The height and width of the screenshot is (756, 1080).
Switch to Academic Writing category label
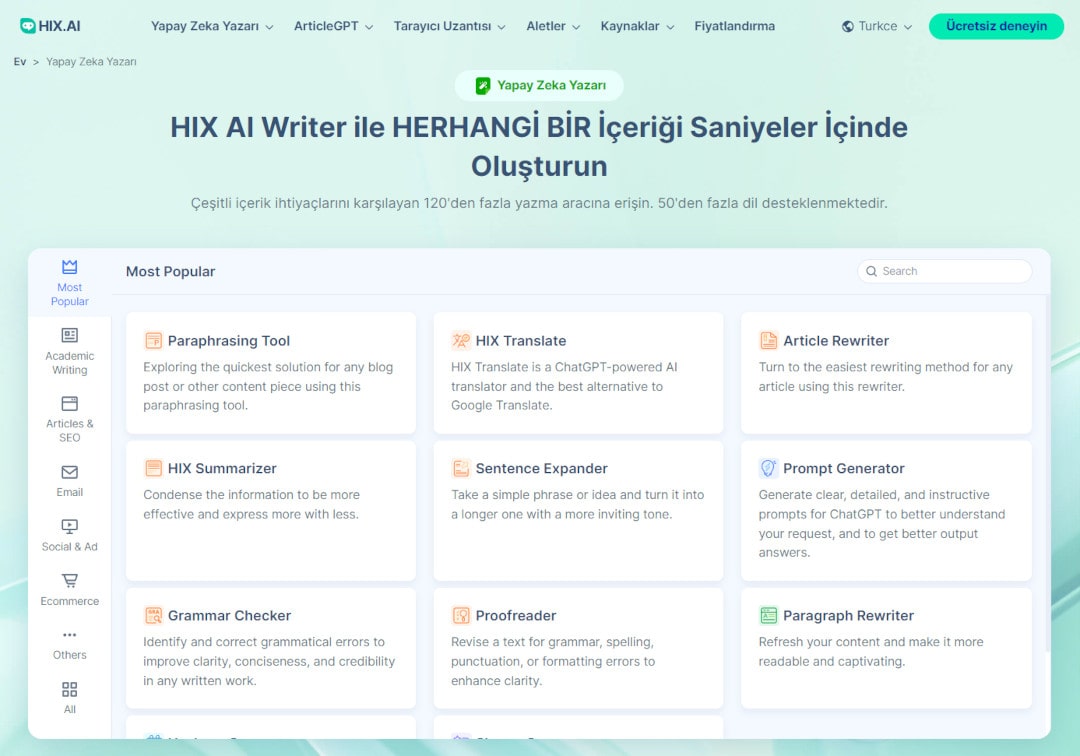point(70,363)
